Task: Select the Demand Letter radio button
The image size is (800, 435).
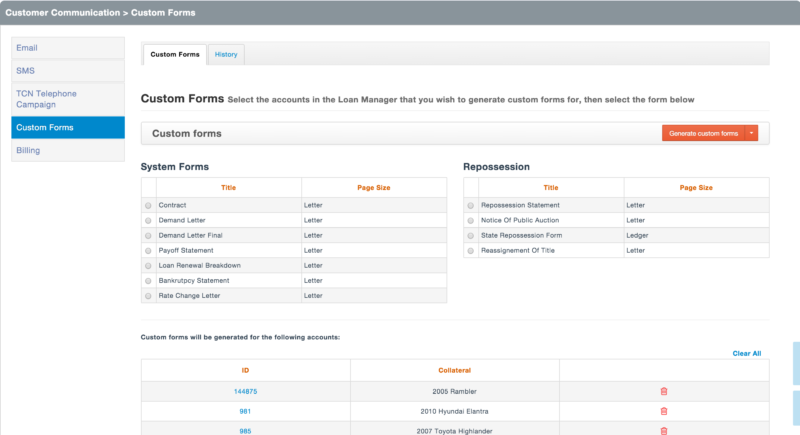Action: click(x=148, y=221)
